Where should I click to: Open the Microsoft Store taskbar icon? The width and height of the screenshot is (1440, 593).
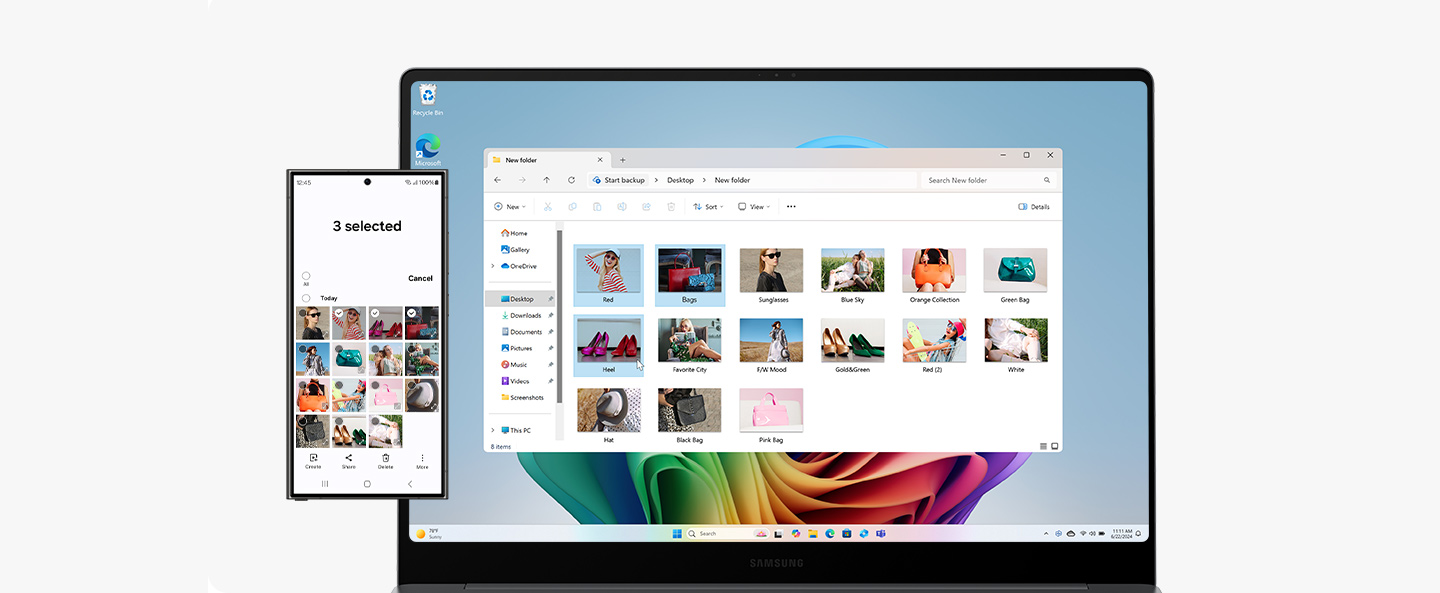[x=847, y=533]
